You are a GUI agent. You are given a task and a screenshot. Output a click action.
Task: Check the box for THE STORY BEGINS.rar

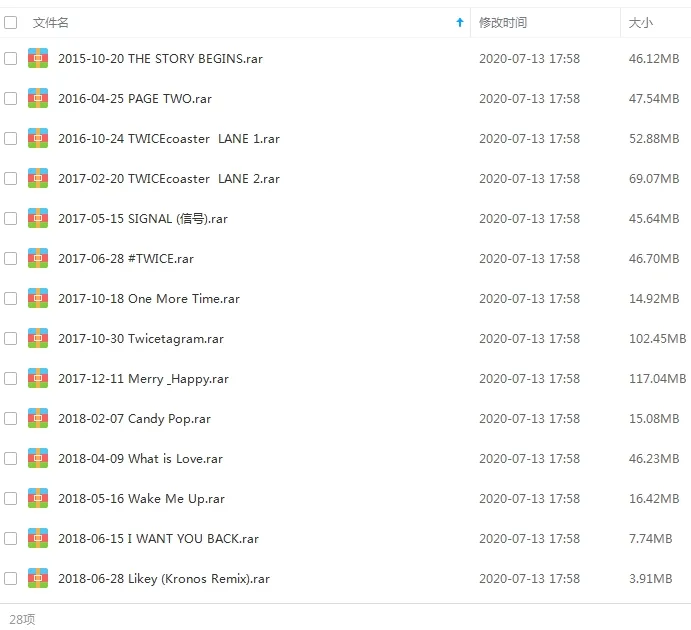11,59
